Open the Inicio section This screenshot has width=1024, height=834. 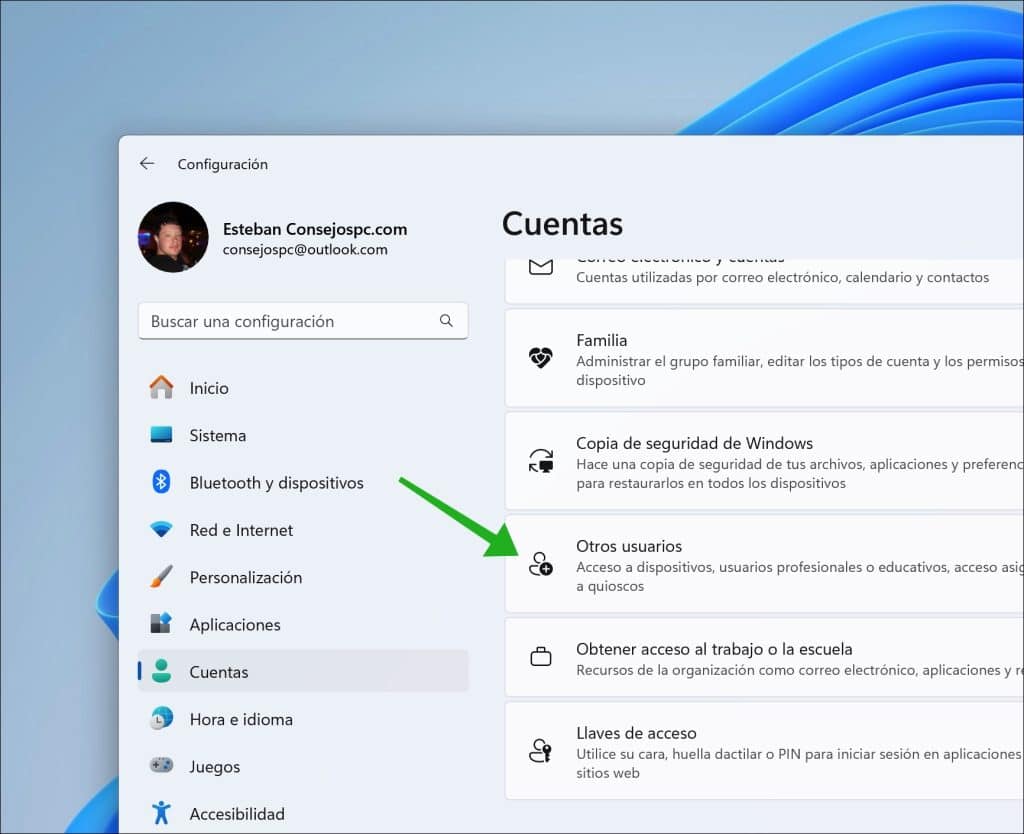coord(303,388)
